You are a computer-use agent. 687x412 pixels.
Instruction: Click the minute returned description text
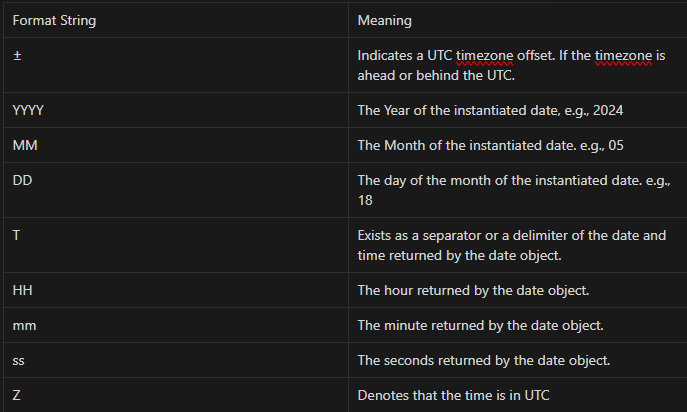481,325
